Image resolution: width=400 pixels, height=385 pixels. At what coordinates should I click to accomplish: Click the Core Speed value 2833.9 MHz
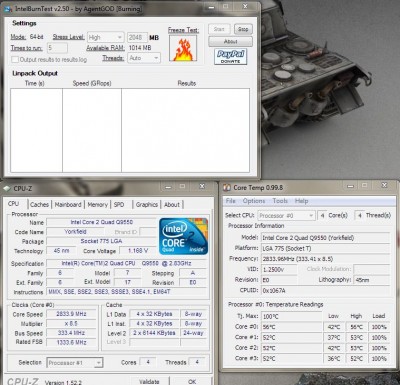[71, 314]
